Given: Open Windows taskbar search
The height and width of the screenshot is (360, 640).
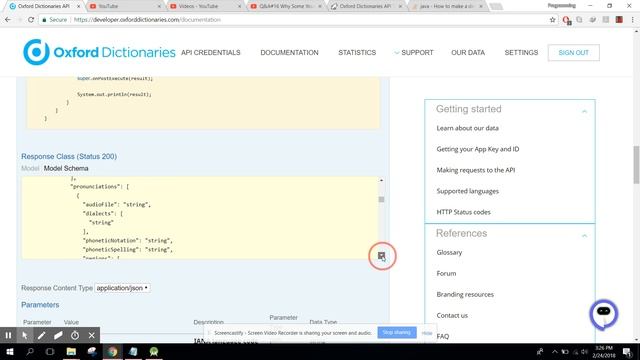Looking at the screenshot, I should tap(30, 351).
